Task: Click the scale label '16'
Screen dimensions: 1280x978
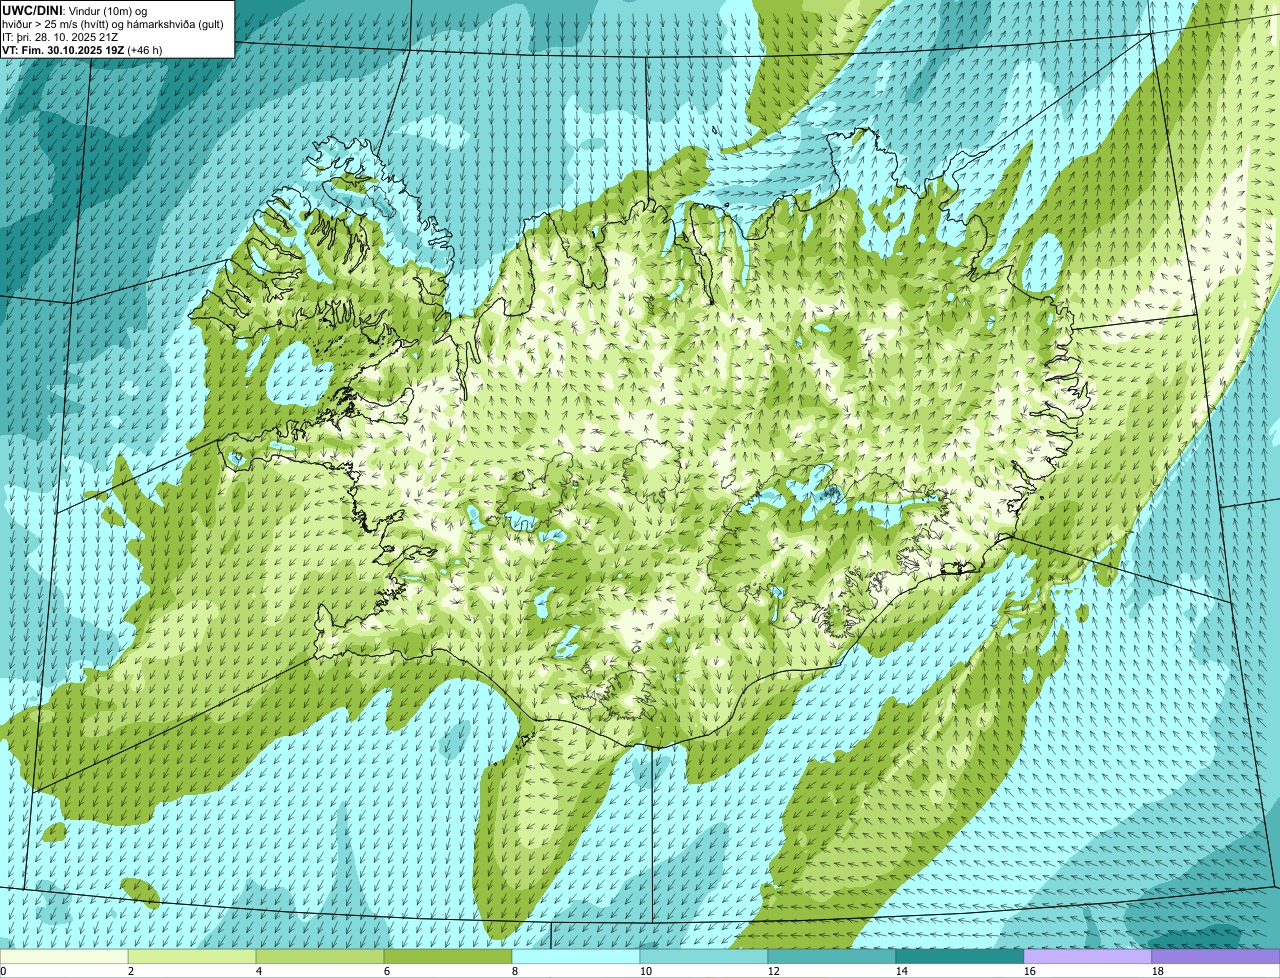Action: coord(1030,971)
